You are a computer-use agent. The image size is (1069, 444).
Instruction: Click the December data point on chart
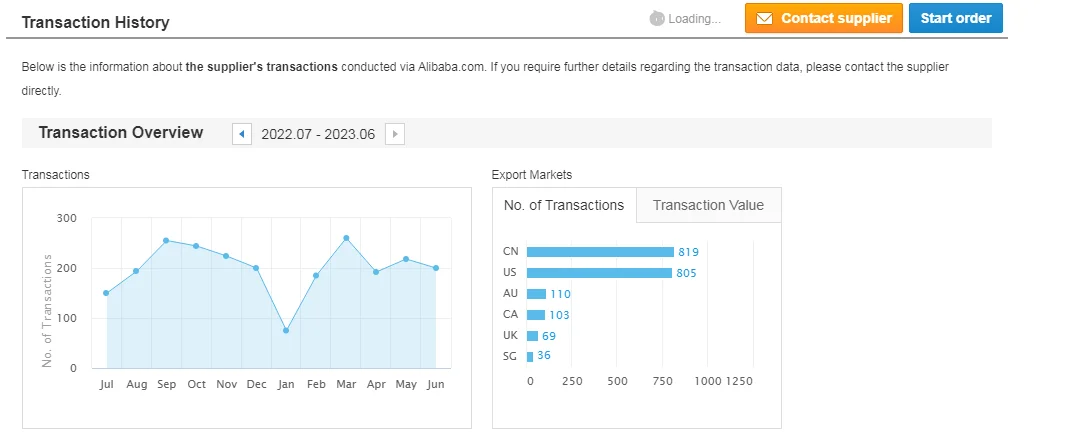256,268
